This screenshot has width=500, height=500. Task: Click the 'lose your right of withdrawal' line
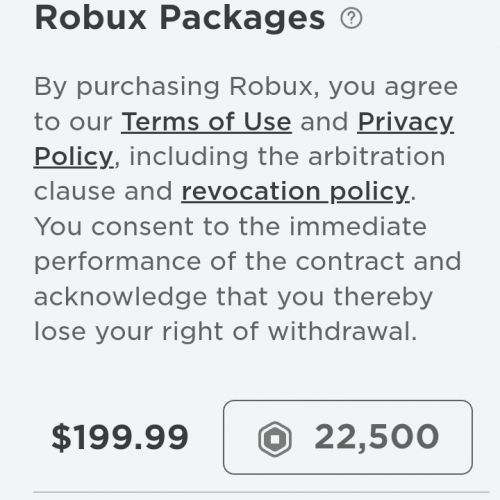tap(226, 332)
